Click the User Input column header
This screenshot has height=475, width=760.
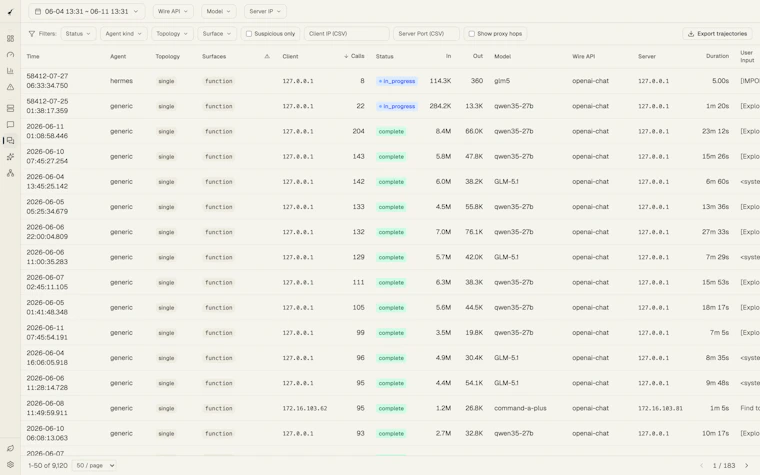(x=747, y=57)
